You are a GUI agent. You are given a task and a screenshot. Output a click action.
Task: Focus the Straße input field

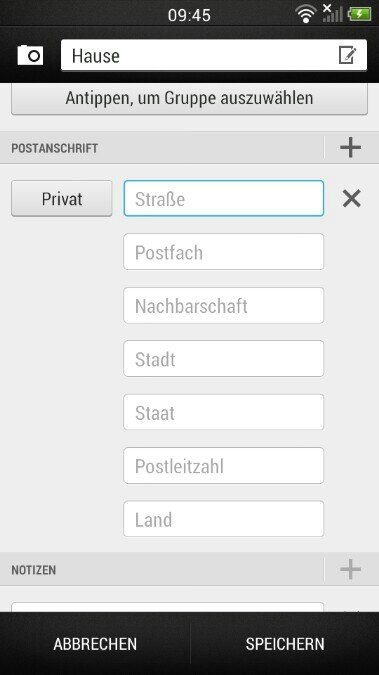224,198
